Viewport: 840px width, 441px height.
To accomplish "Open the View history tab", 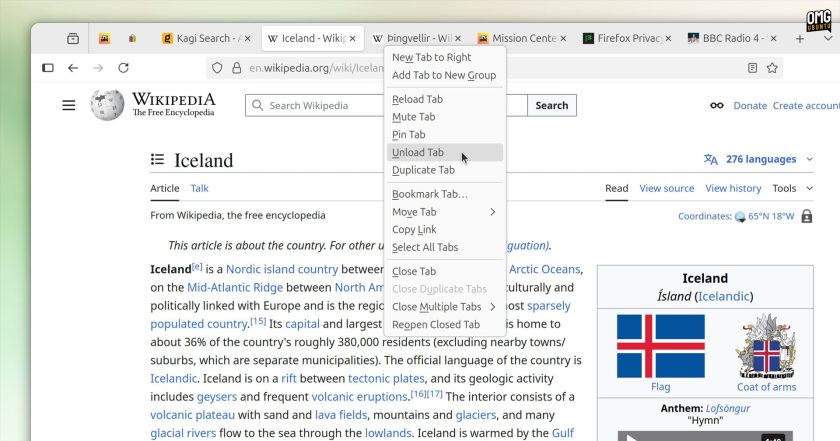I will coord(733,188).
